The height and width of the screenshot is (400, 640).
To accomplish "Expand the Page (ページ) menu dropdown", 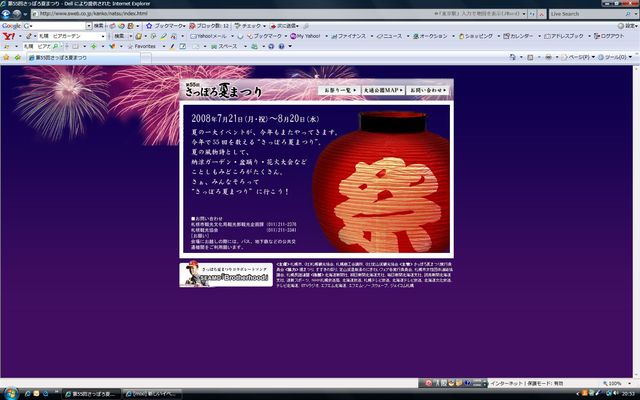I will 578,58.
